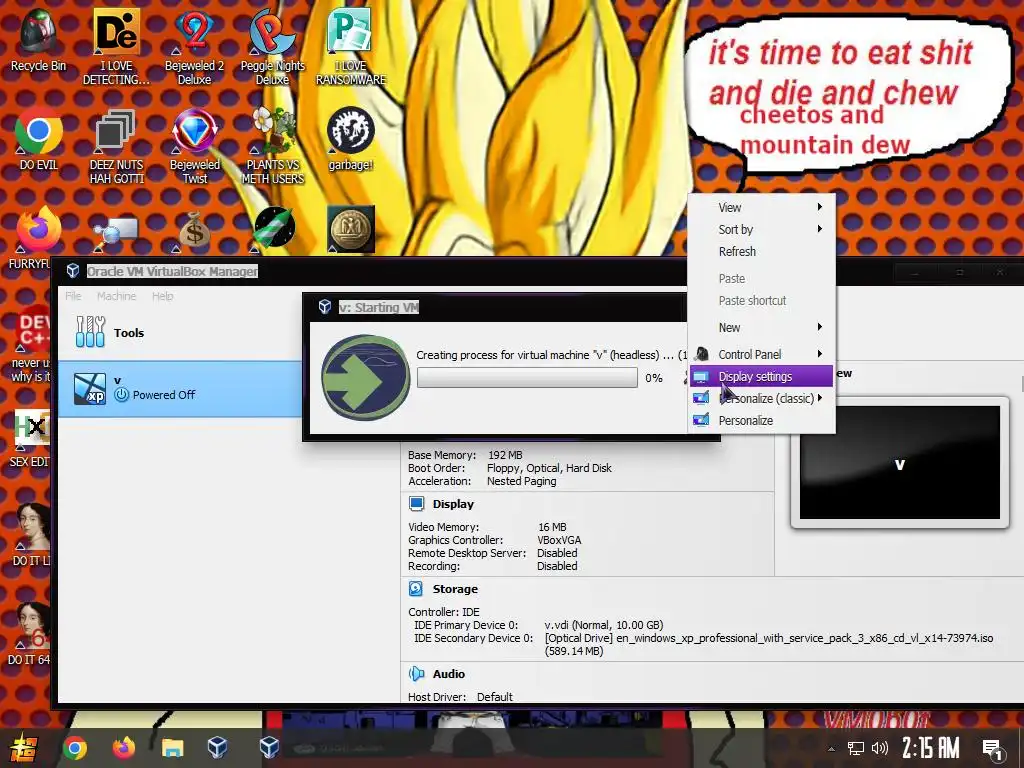Click the Audio section icon in VirtualBox
The image size is (1024, 768).
click(x=416, y=673)
